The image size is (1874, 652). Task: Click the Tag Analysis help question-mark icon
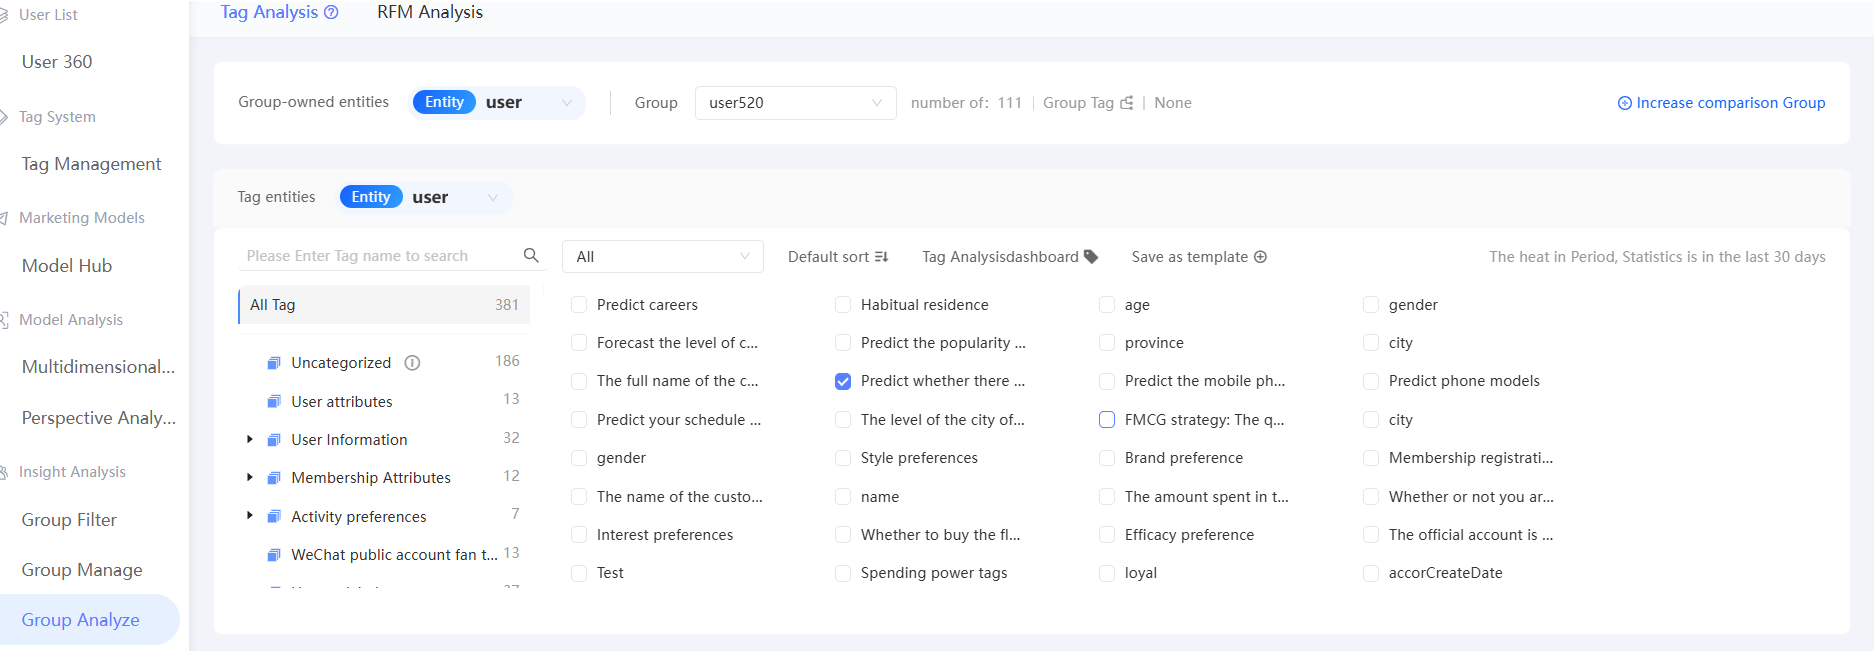coord(332,12)
